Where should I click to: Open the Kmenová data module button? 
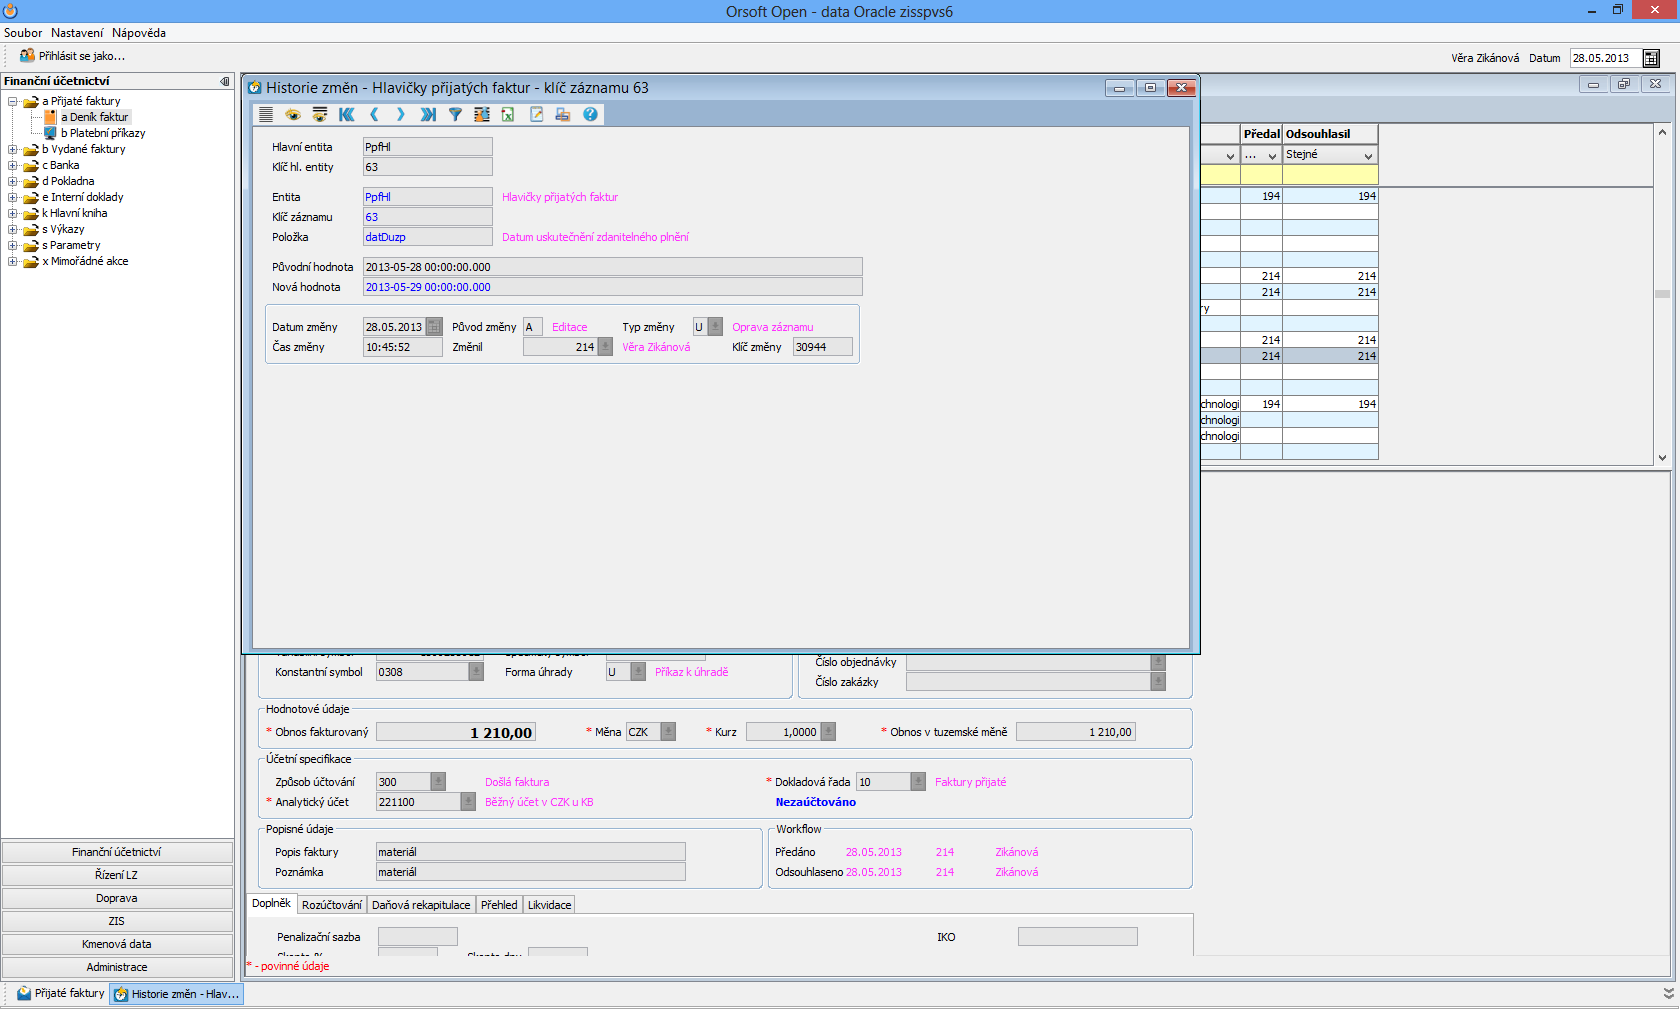117,944
